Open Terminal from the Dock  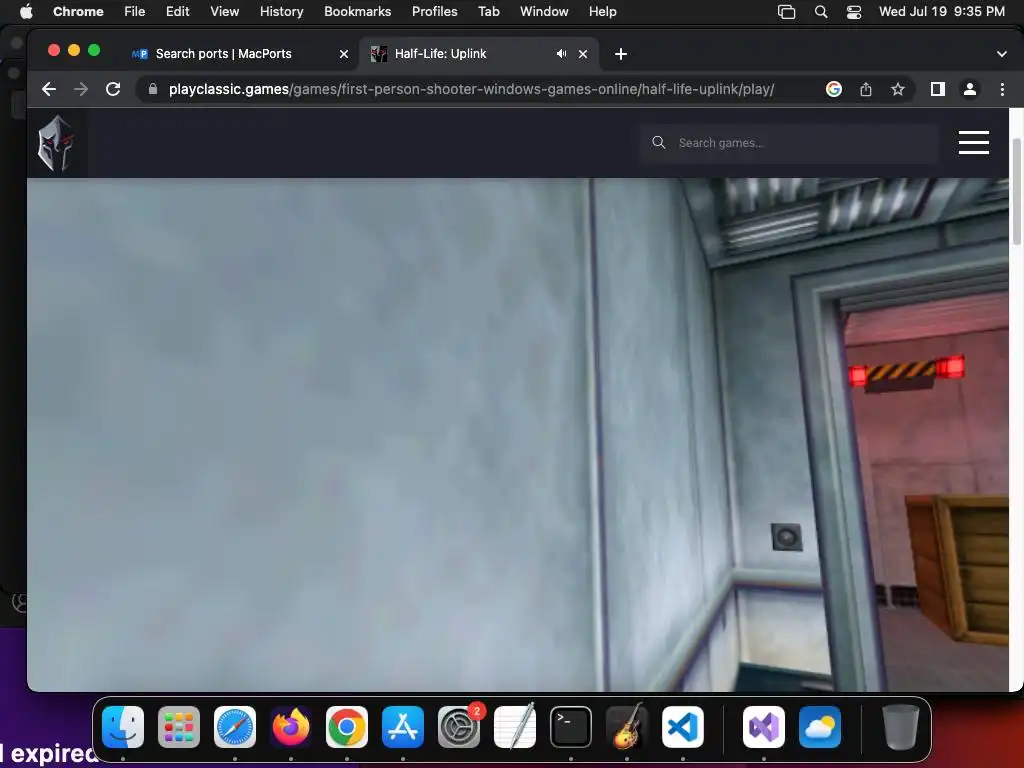coord(571,727)
